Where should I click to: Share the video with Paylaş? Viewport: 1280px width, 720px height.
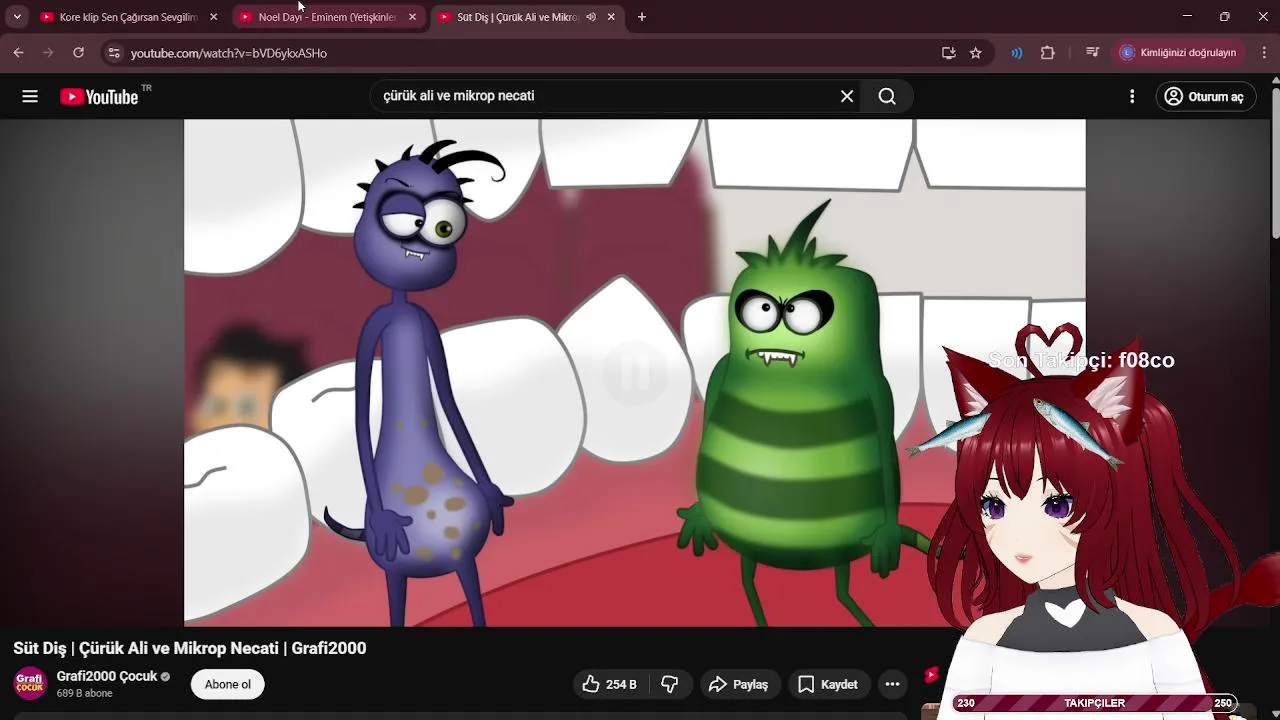coord(739,684)
